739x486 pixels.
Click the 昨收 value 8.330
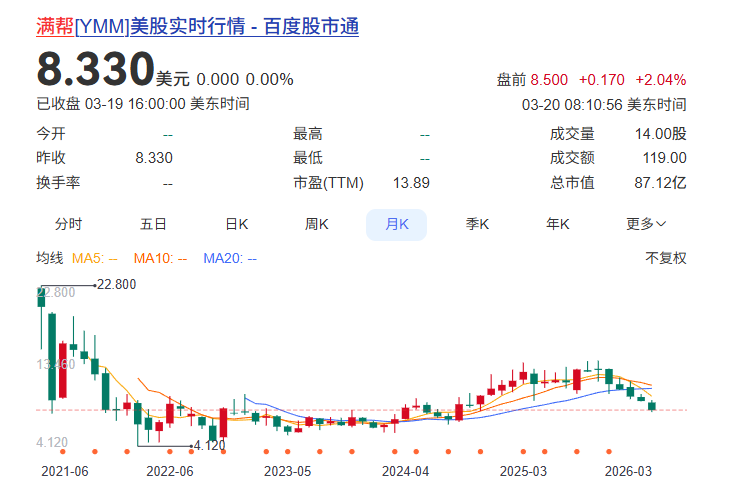154,158
